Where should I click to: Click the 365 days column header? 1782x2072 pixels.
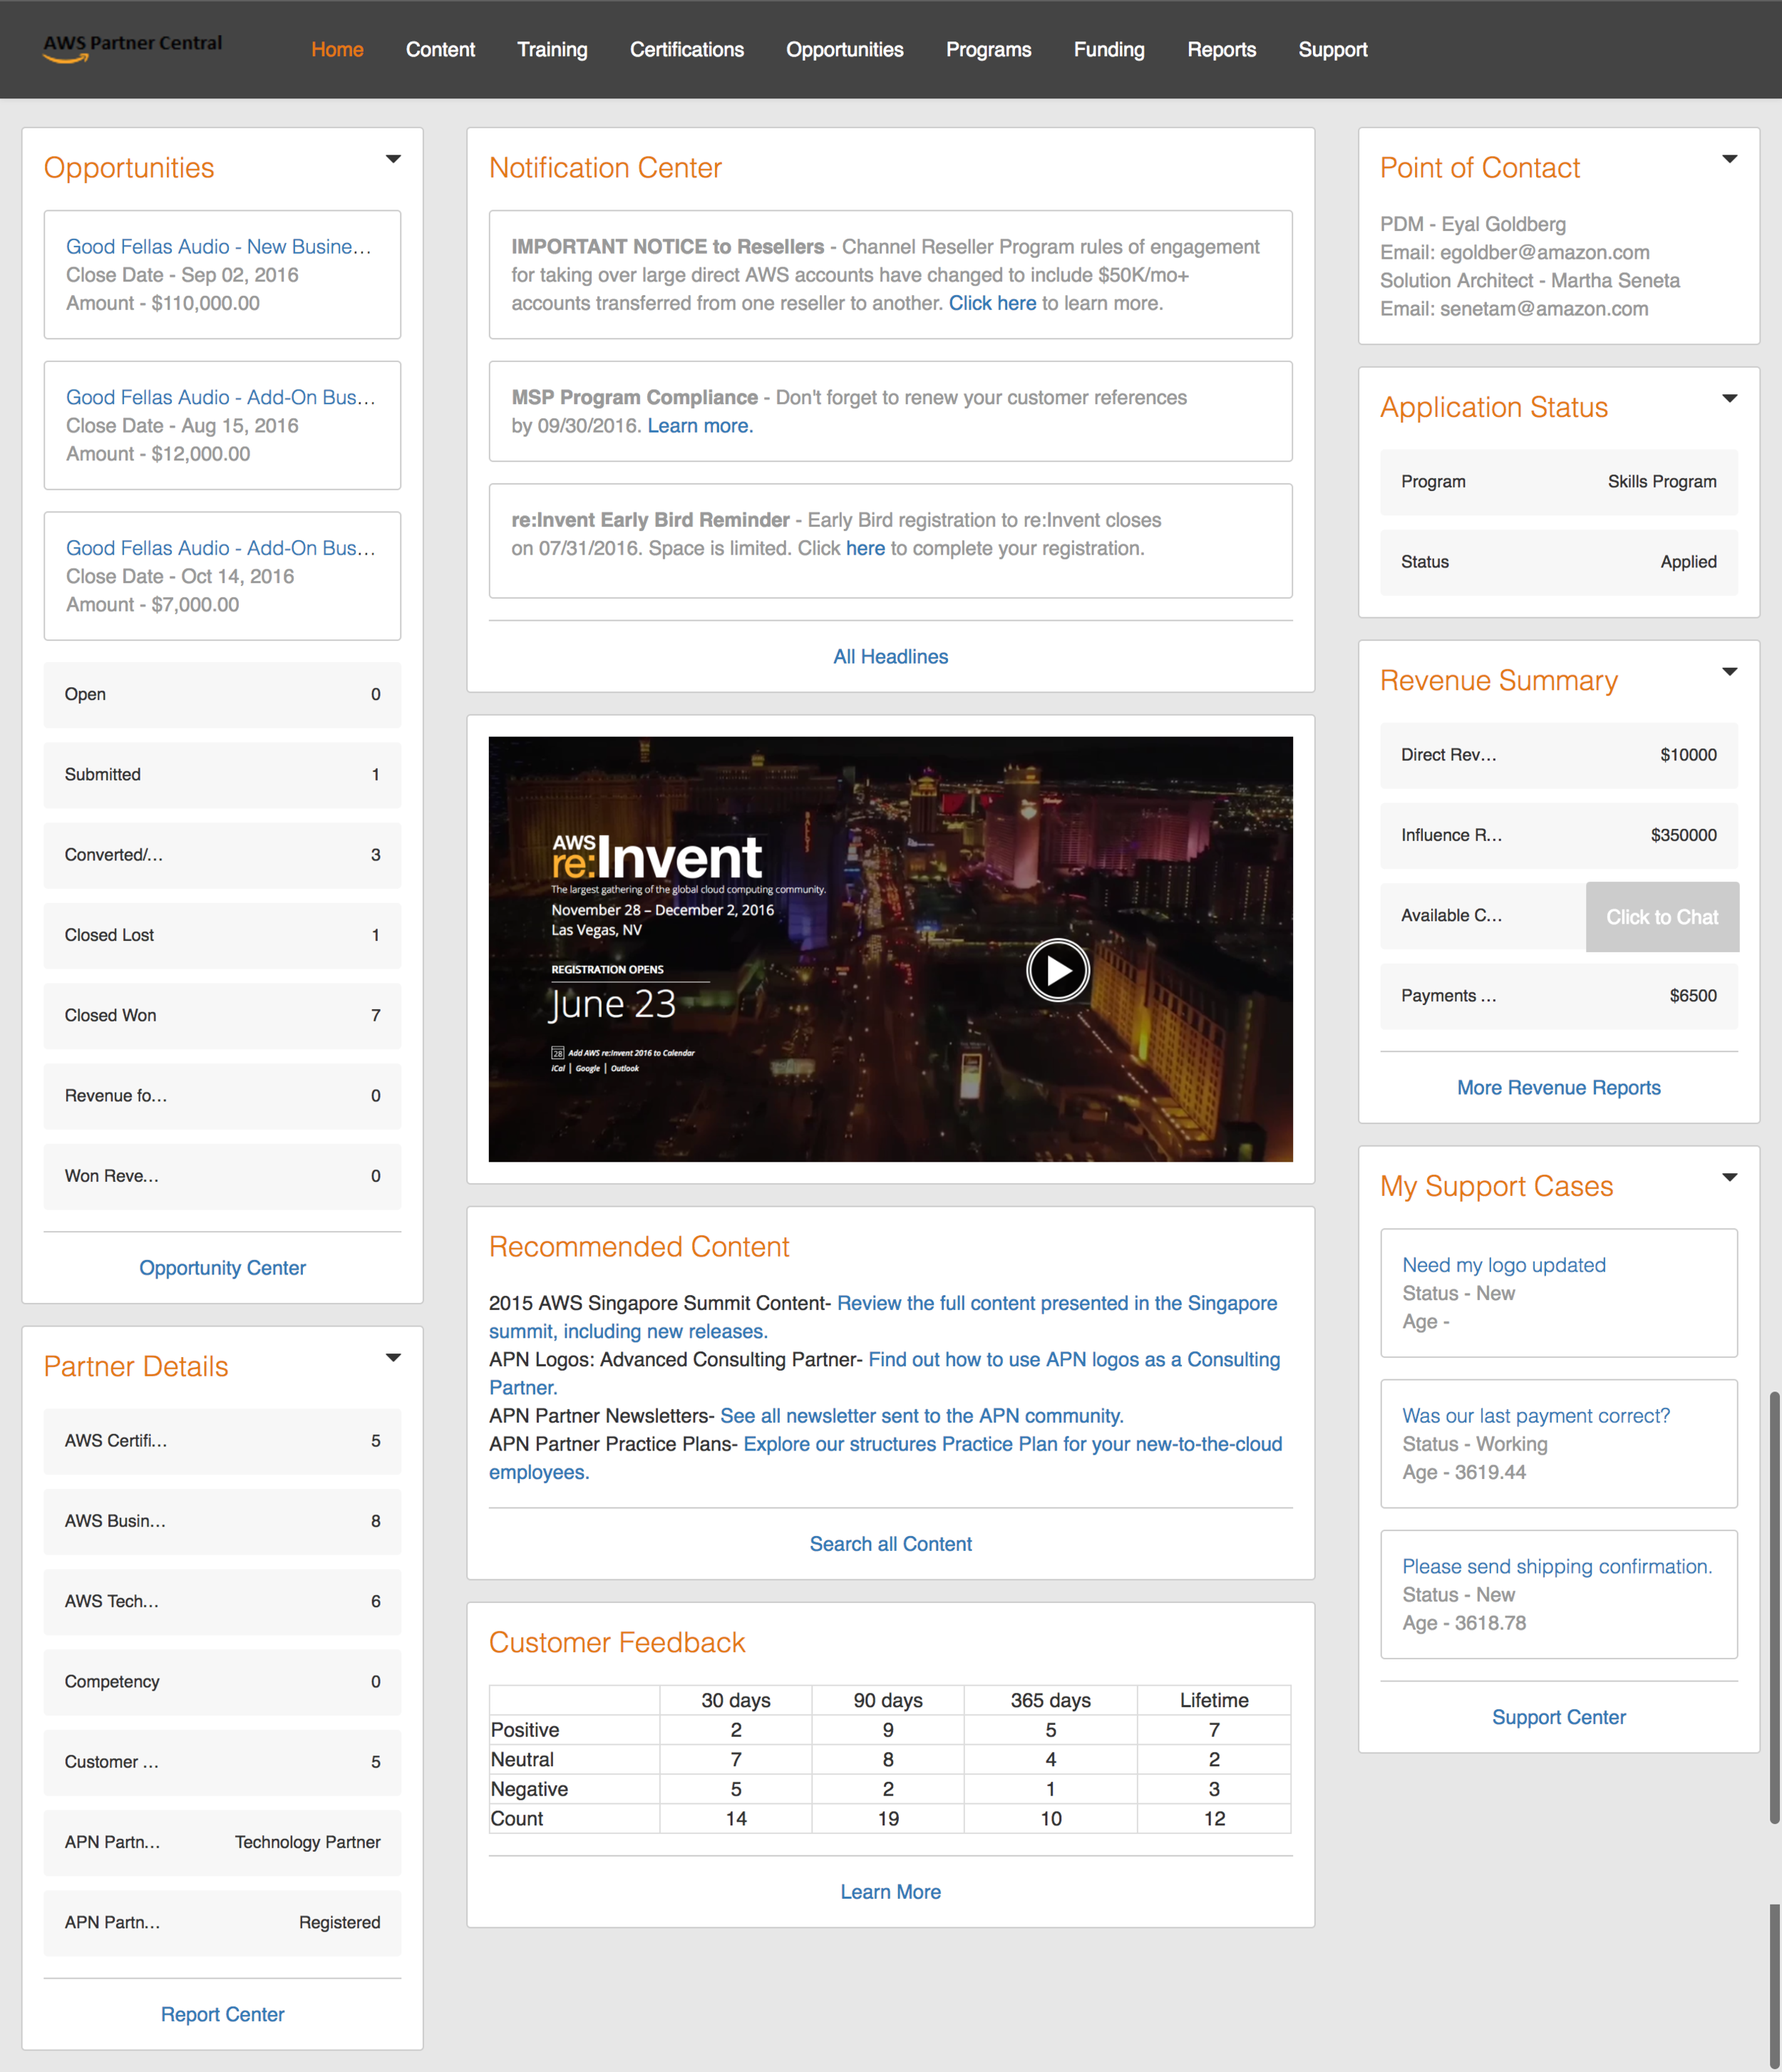[1050, 1700]
